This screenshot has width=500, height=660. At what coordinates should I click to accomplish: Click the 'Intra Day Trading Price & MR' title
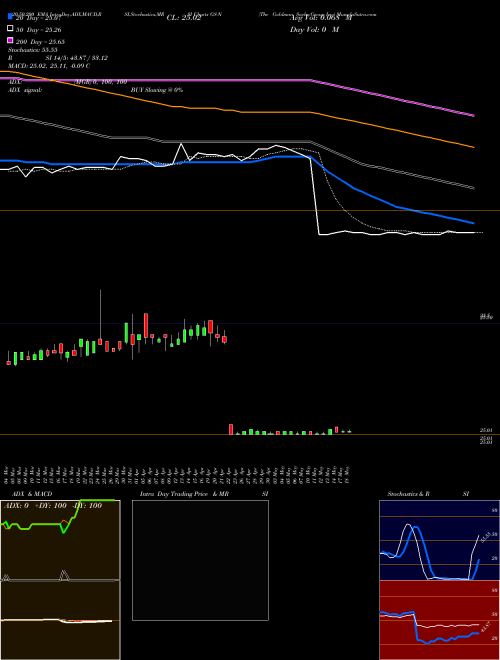pos(184,494)
